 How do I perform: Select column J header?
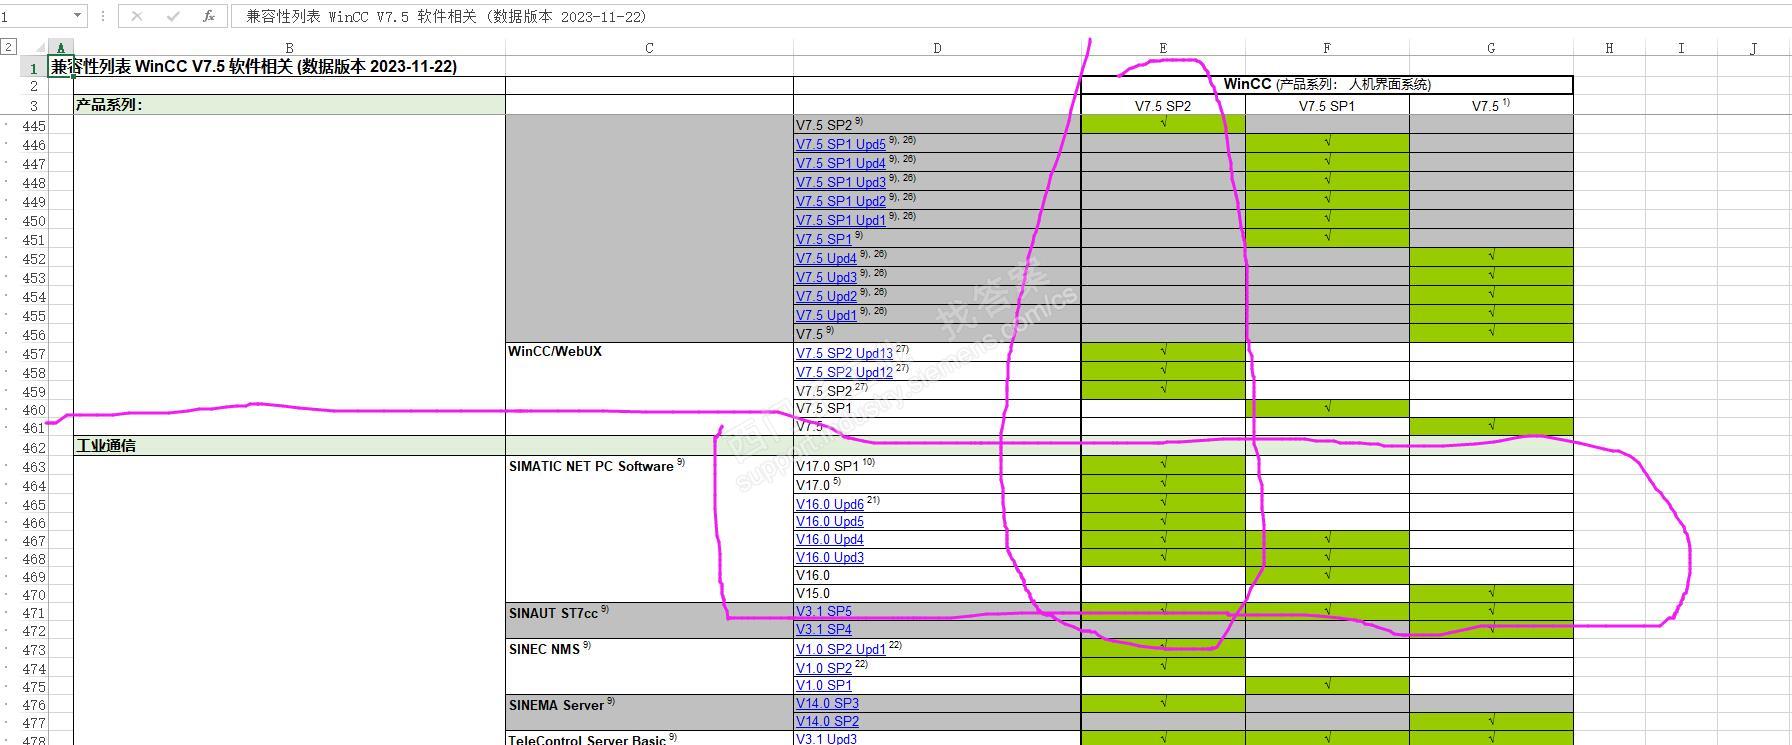pyautogui.click(x=1753, y=47)
